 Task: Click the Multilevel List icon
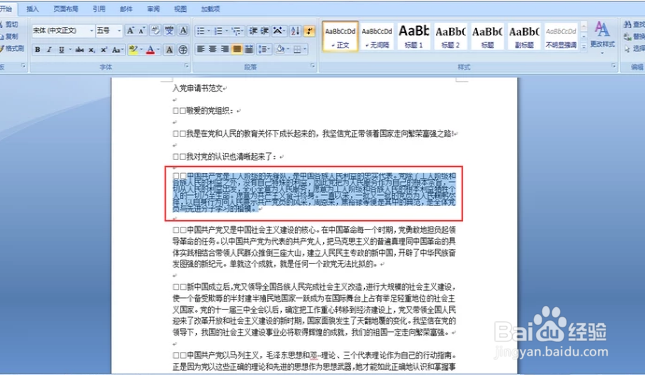point(236,31)
